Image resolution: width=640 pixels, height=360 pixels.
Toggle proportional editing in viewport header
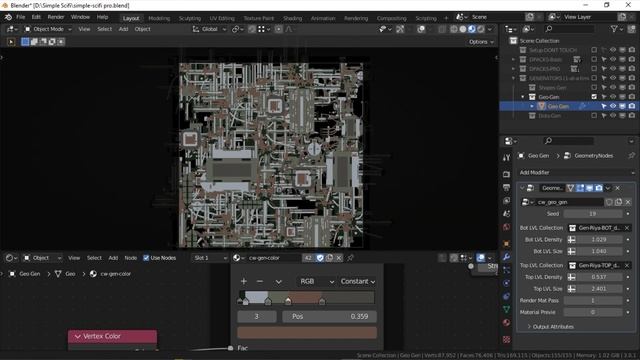point(278,29)
